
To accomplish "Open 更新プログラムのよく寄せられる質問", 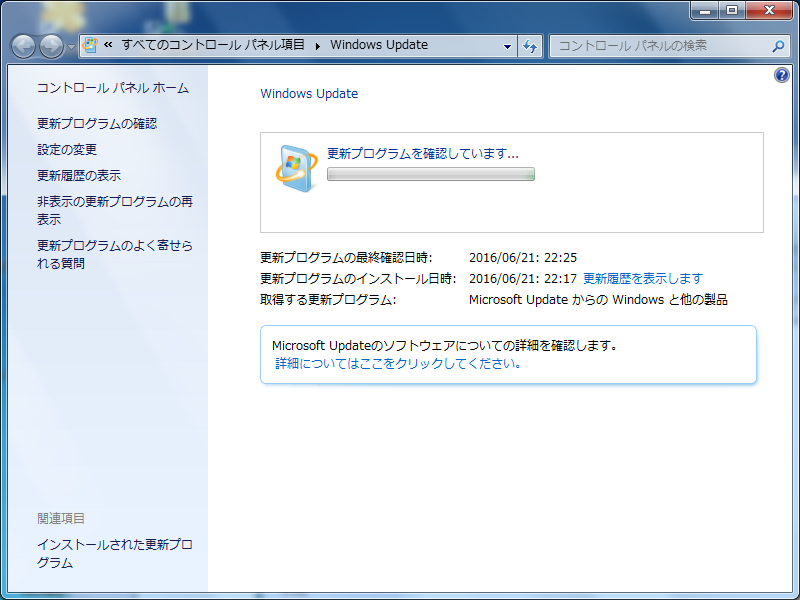I will (115, 254).
